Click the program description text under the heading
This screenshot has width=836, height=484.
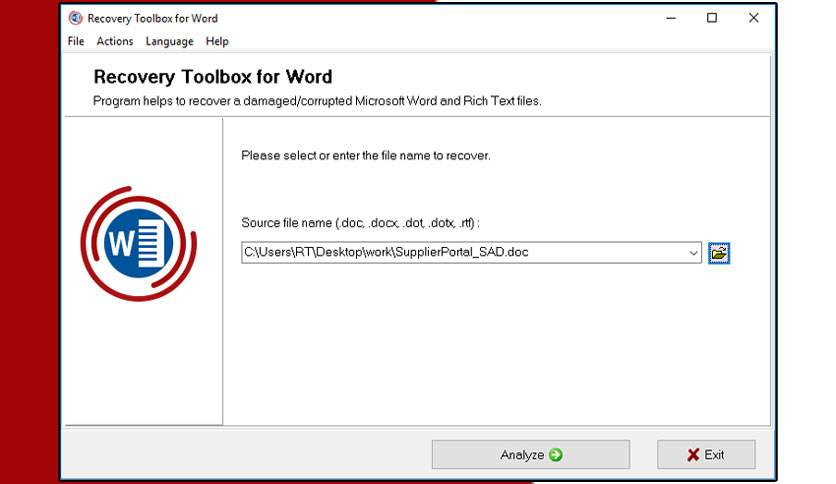click(x=317, y=101)
